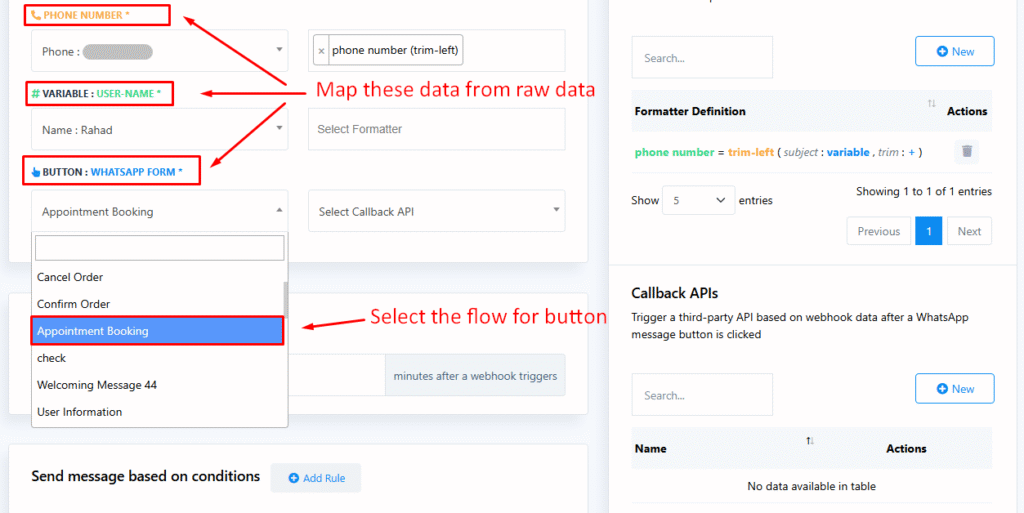Expand the Name : Rahad dropdown
The width and height of the screenshot is (1024, 513).
(159, 129)
